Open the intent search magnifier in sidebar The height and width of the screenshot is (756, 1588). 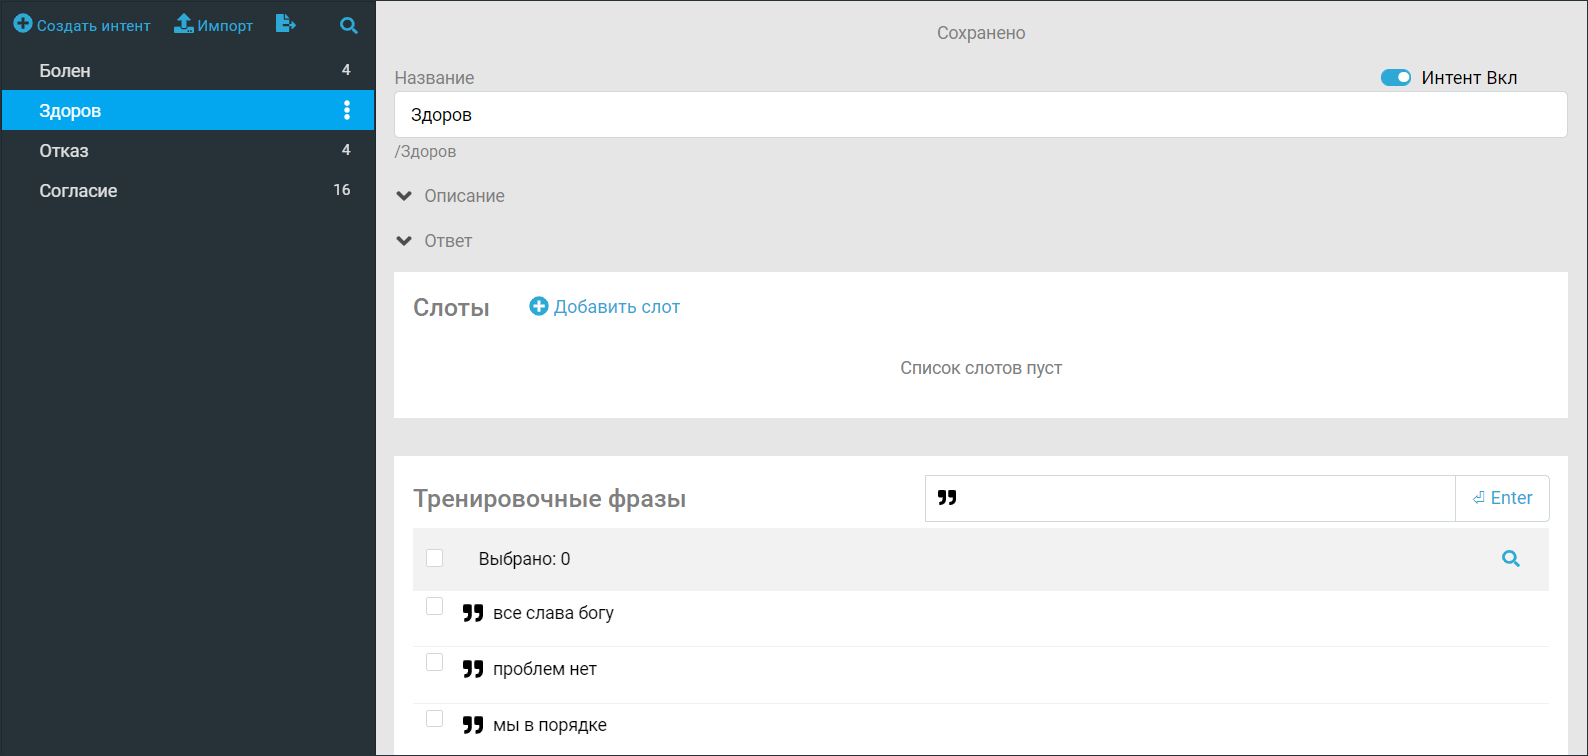click(349, 26)
